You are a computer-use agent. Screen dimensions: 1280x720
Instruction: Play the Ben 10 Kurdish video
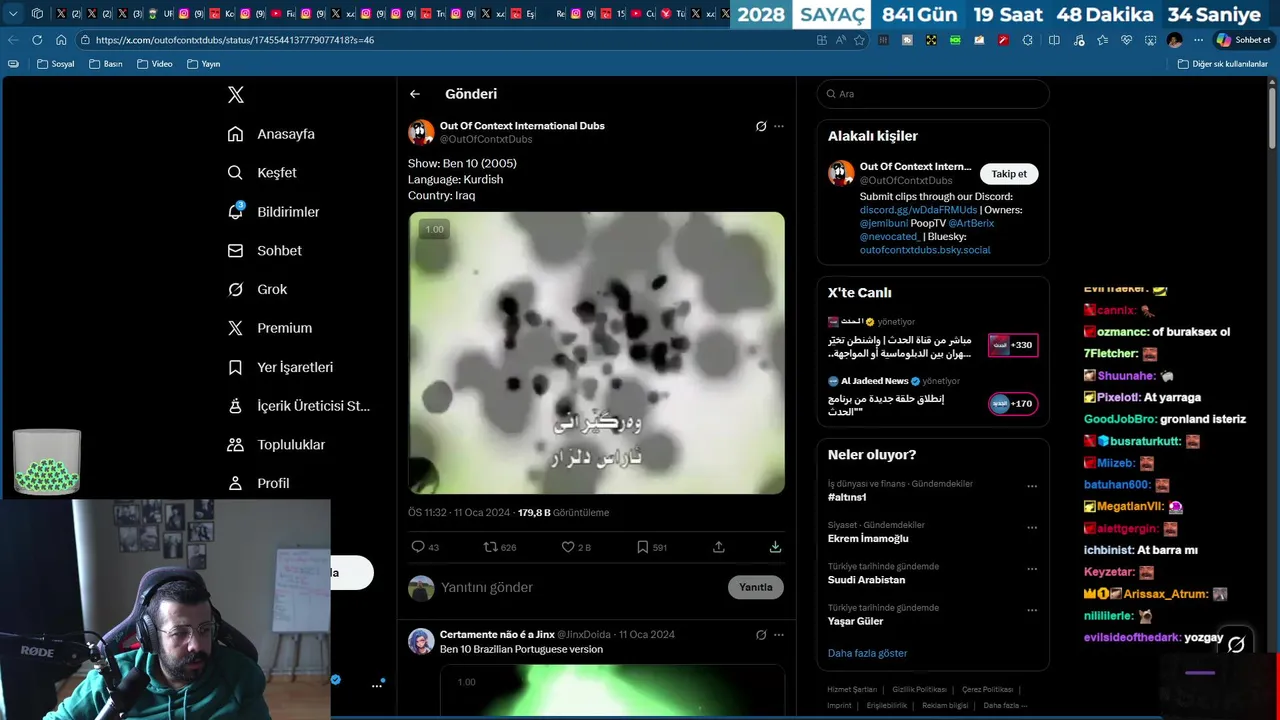[596, 353]
